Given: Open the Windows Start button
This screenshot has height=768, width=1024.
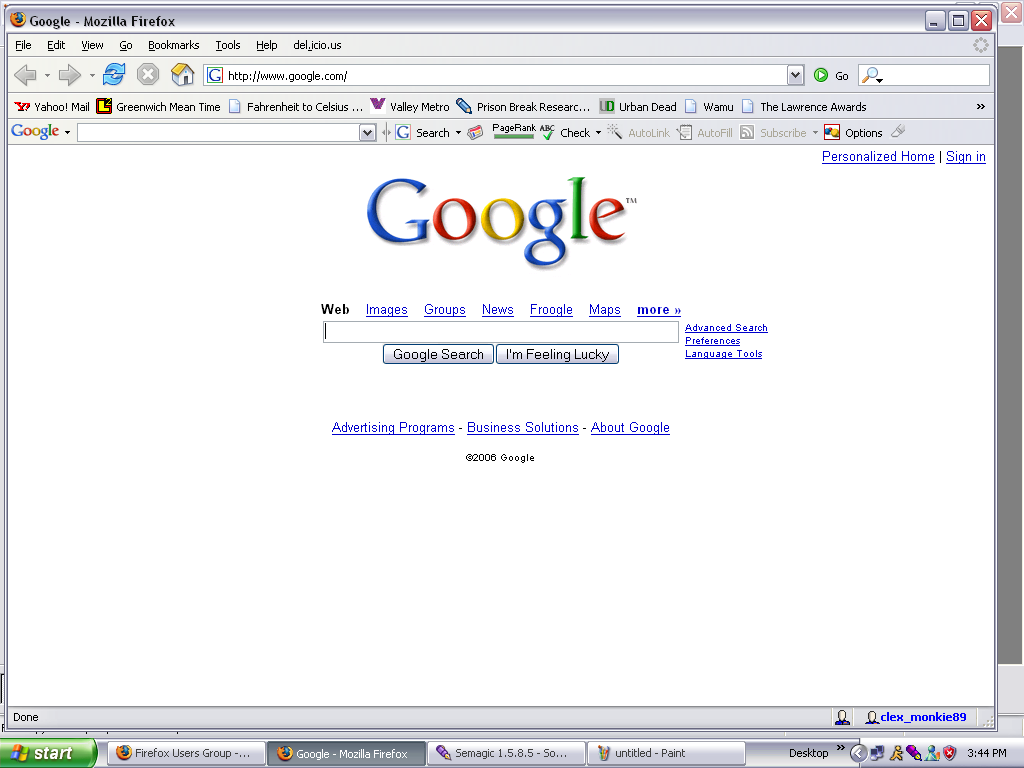Looking at the screenshot, I should tap(48, 753).
